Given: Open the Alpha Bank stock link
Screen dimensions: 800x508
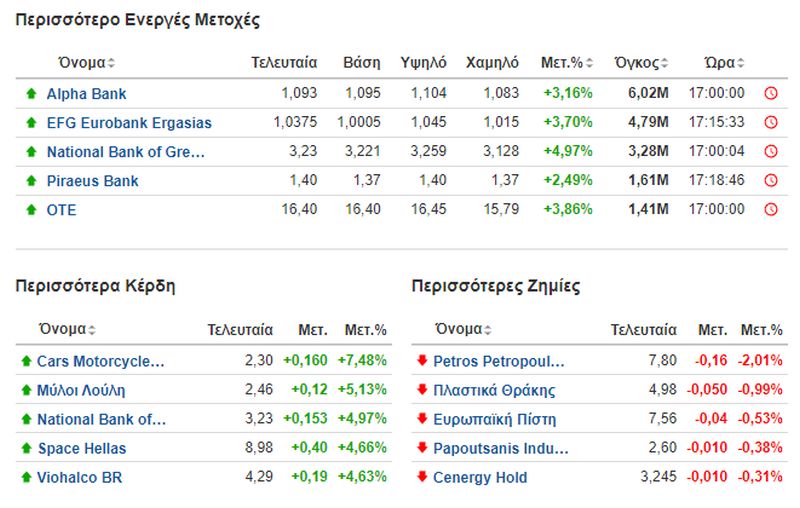Looking at the screenshot, I should 86,94.
